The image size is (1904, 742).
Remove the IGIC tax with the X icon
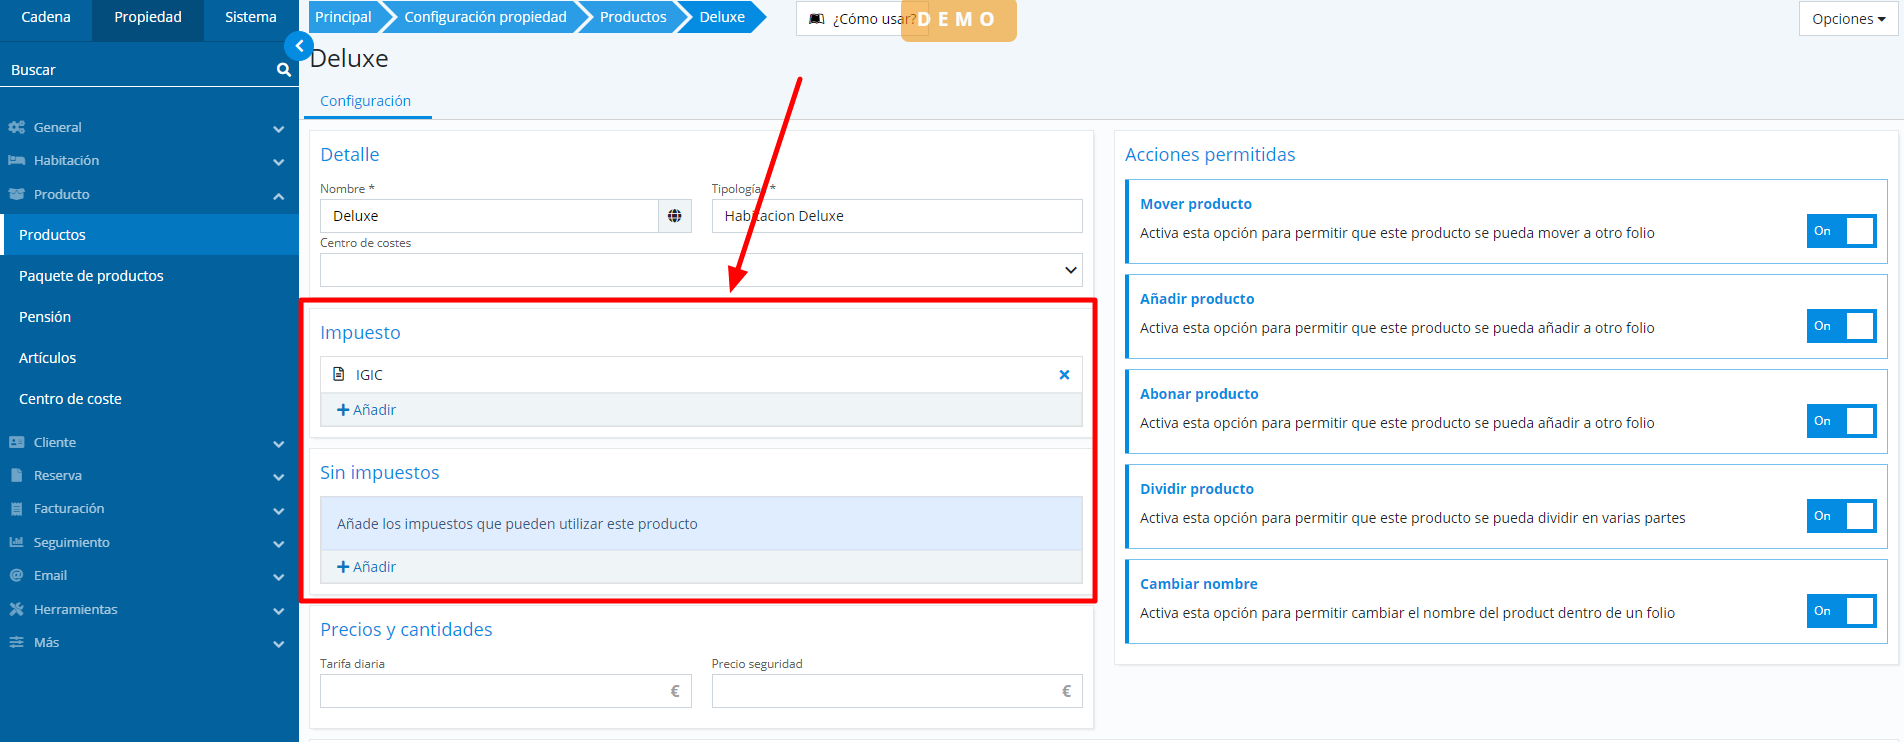click(1064, 375)
